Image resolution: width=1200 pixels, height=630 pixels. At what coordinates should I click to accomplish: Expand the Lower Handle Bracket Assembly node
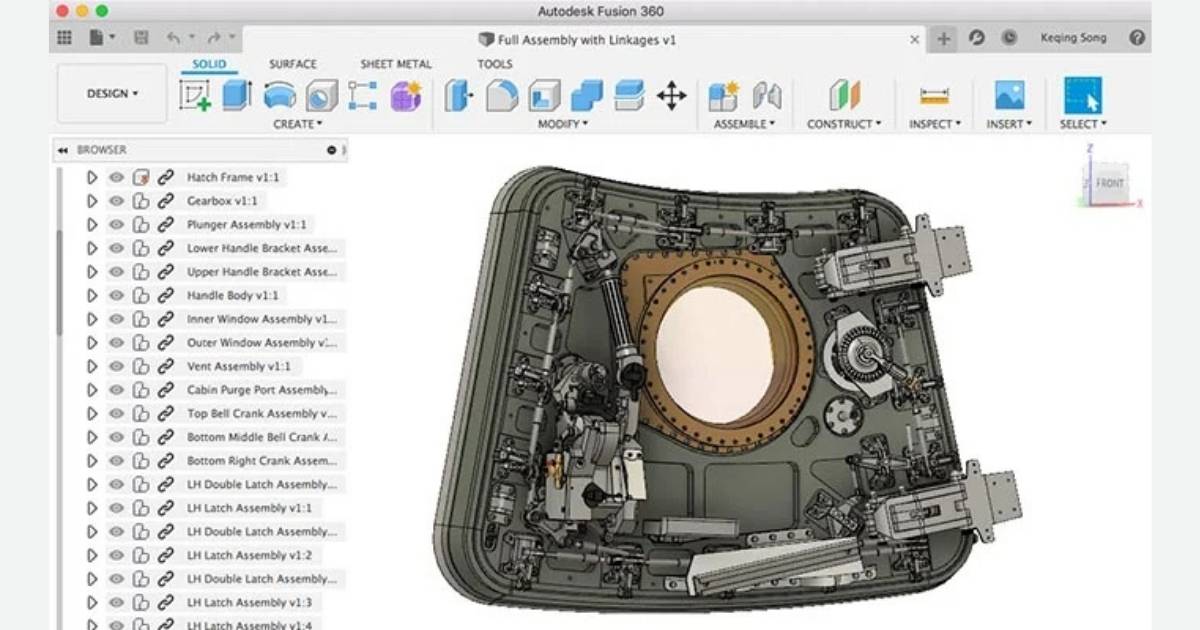point(91,248)
